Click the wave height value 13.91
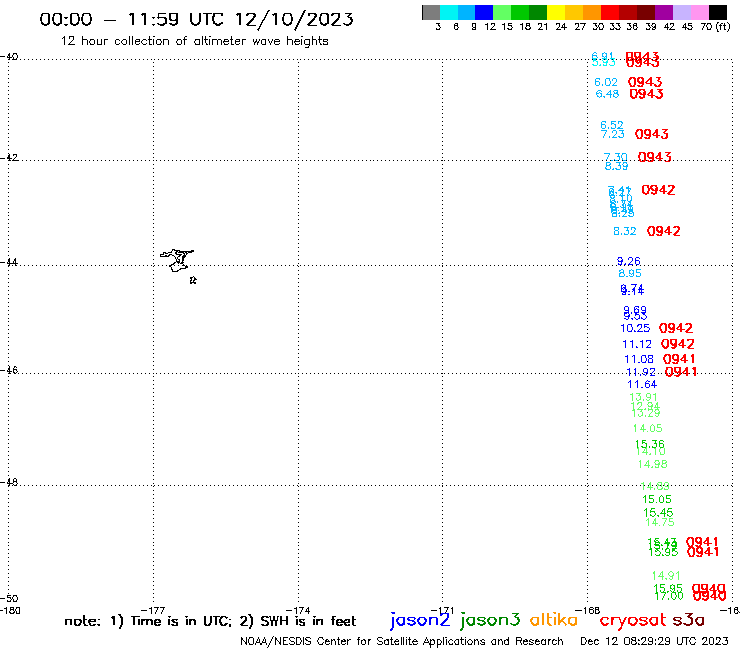The height and width of the screenshot is (650, 740). [644, 397]
